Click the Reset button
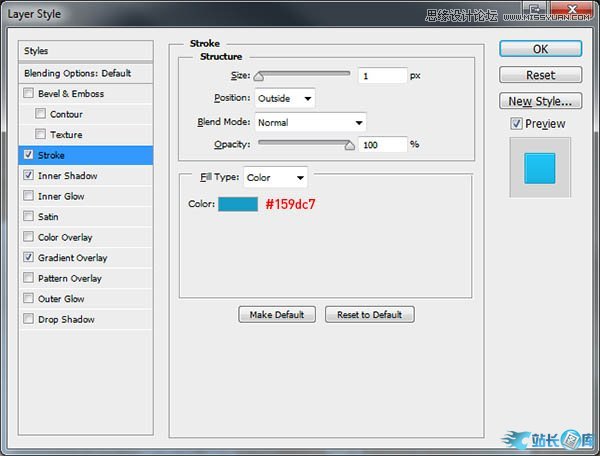 pos(540,75)
